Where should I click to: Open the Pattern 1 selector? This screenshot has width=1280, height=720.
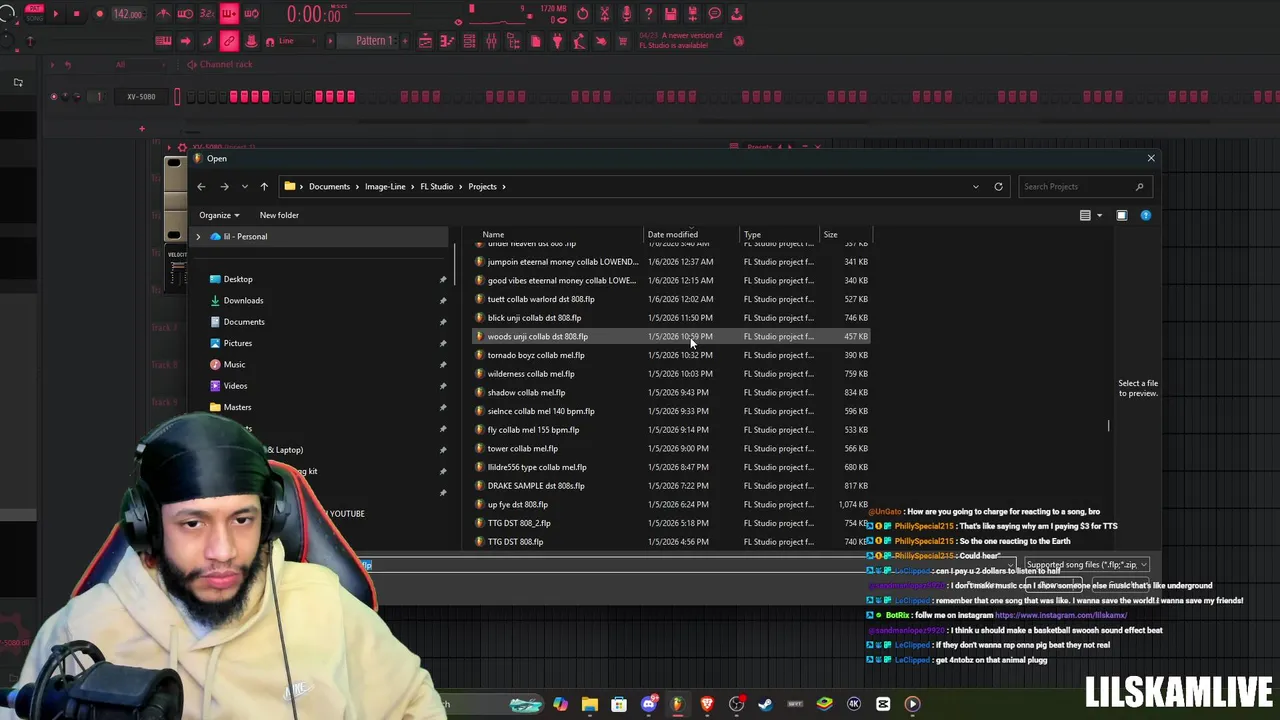click(374, 41)
